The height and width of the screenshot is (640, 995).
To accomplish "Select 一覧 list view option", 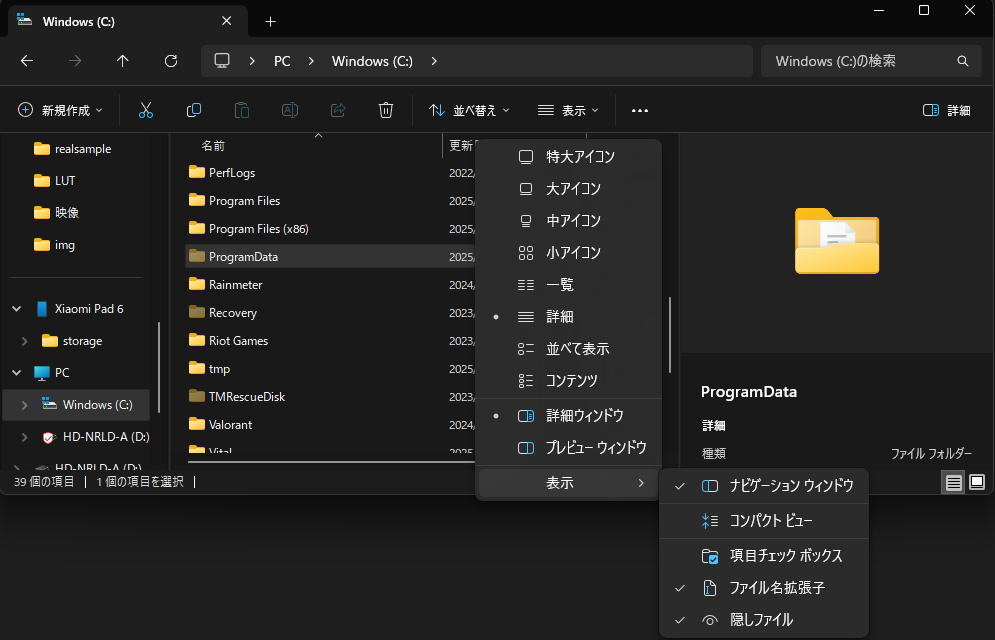I will pos(569,285).
